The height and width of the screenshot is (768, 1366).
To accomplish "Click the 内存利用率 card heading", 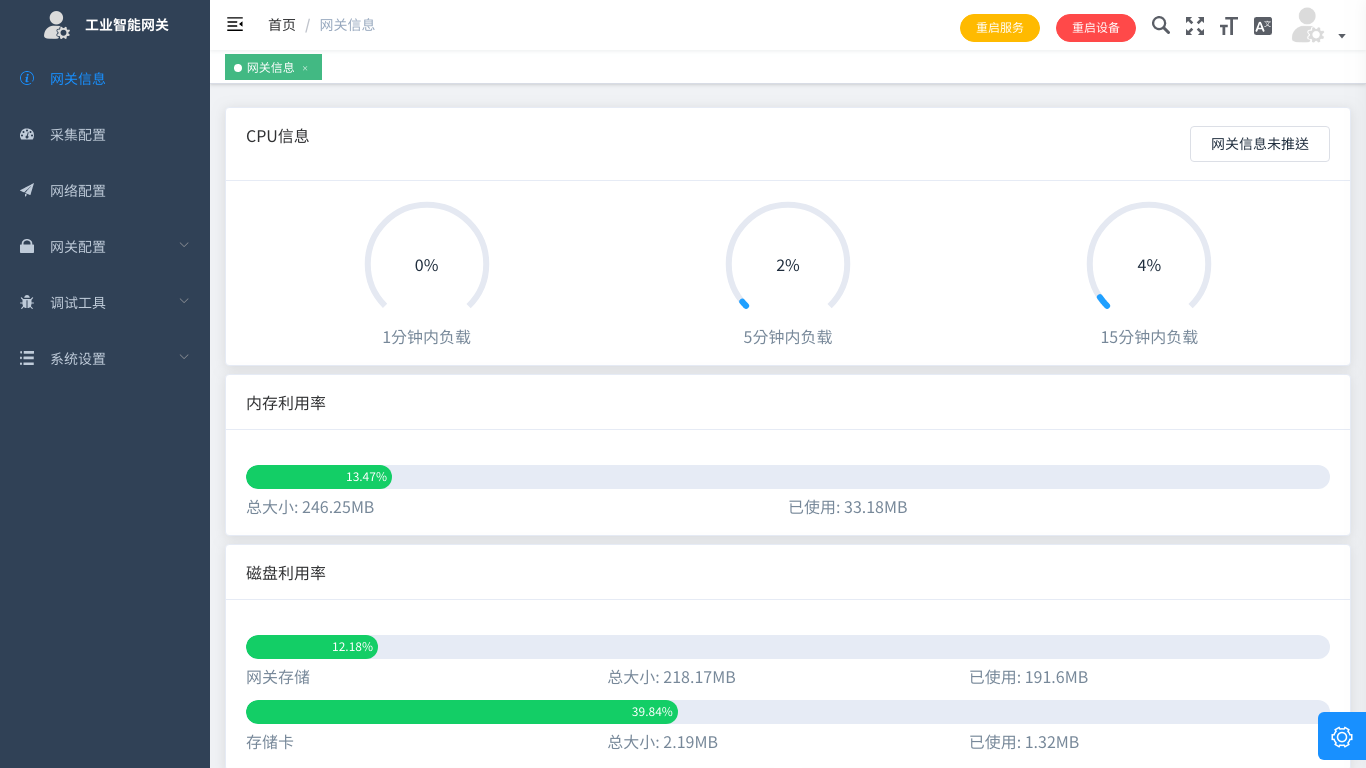I will tap(286, 403).
